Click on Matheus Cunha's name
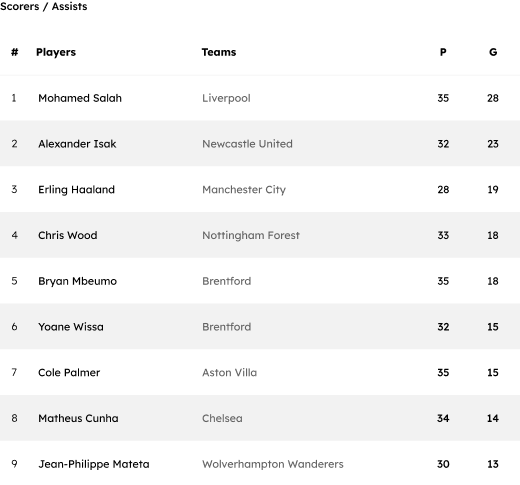 [x=78, y=418]
